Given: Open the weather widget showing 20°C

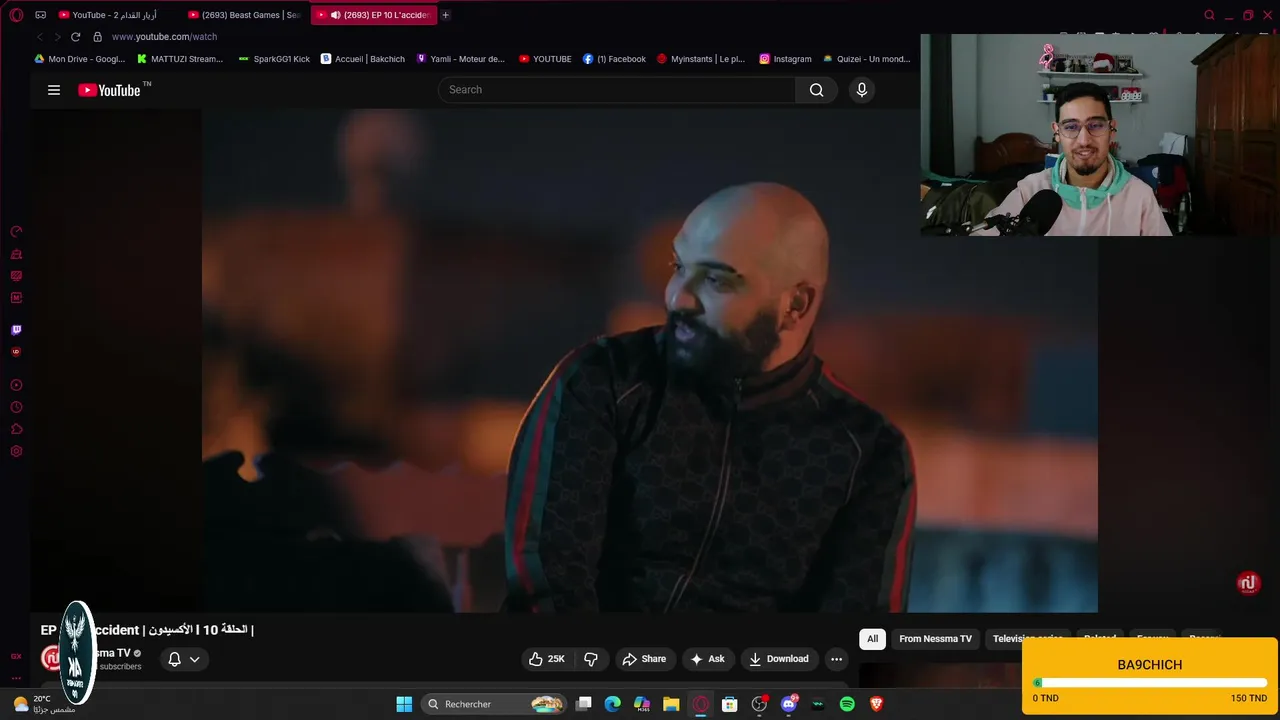Looking at the screenshot, I should point(45,704).
